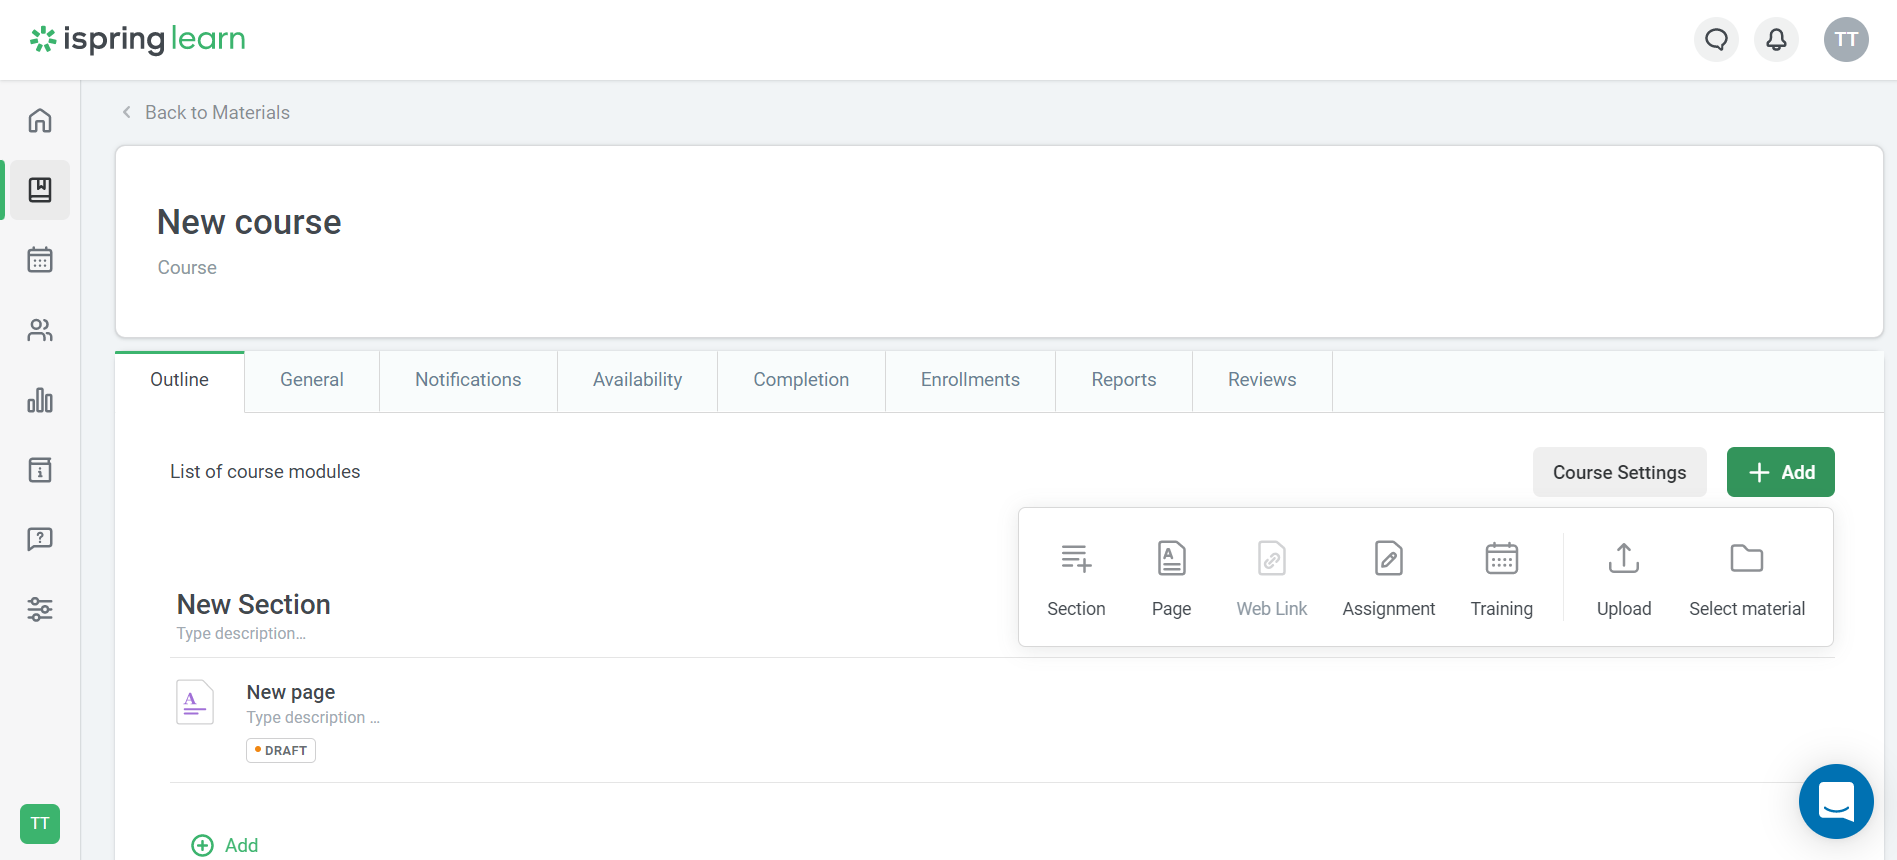Edit the New page description text

point(313,717)
